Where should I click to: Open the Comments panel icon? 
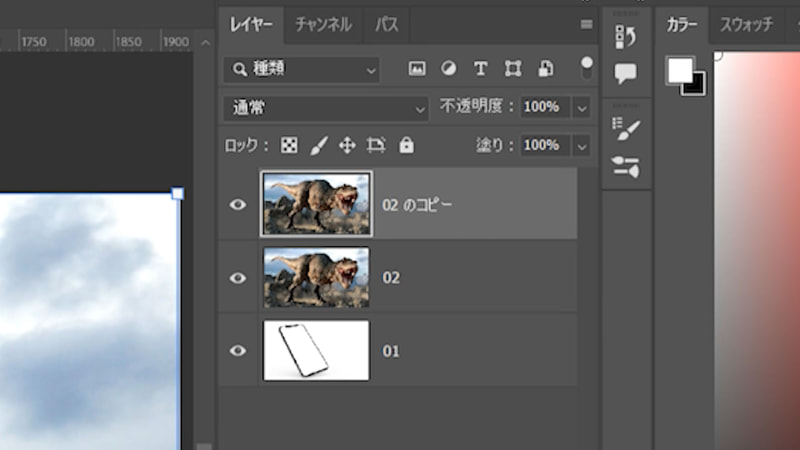(626, 73)
